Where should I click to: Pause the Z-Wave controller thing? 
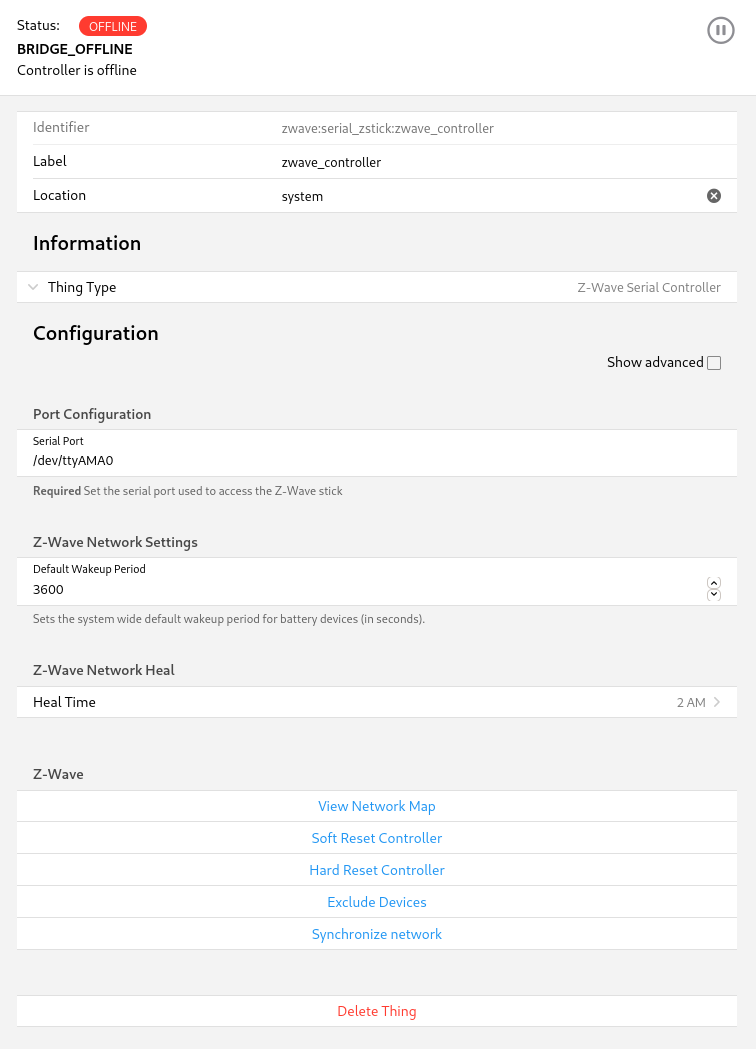[720, 31]
